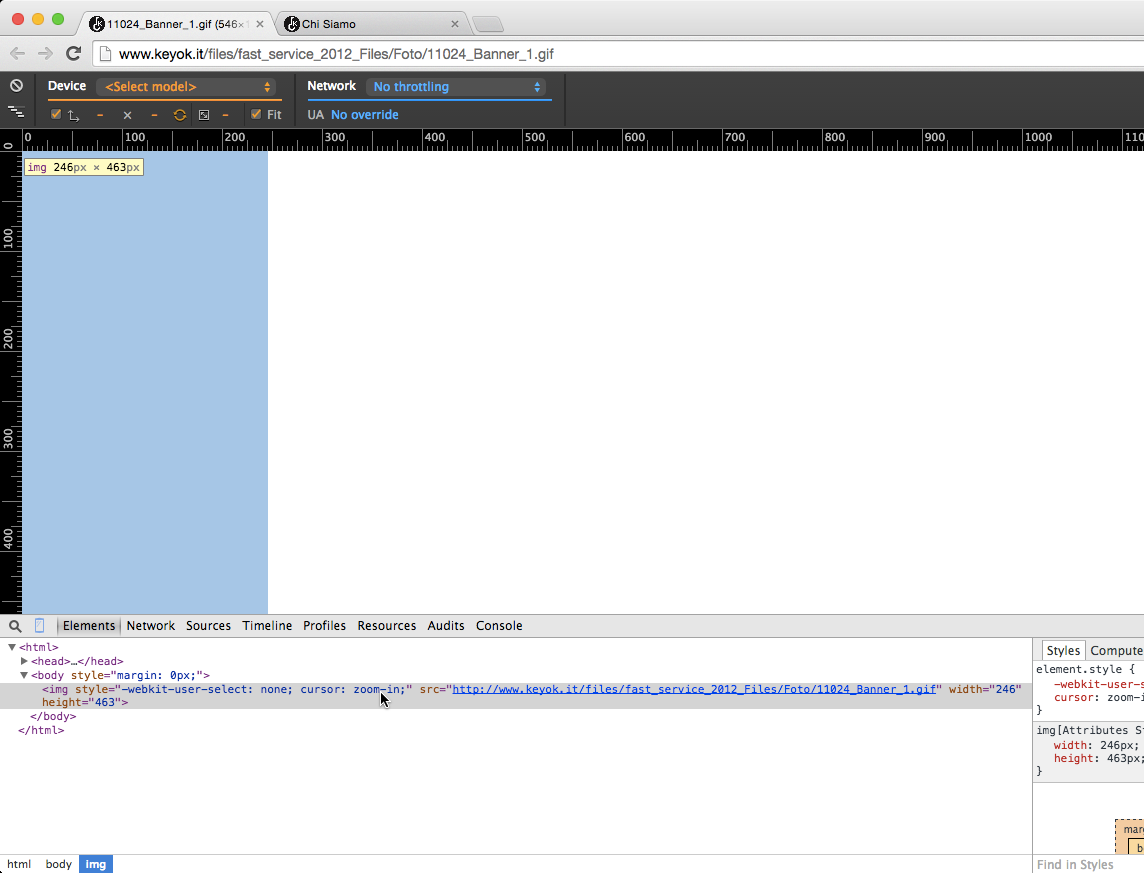The width and height of the screenshot is (1144, 873).
Task: Click the device pixel ratio dash value
Action: pyautogui.click(x=225, y=115)
